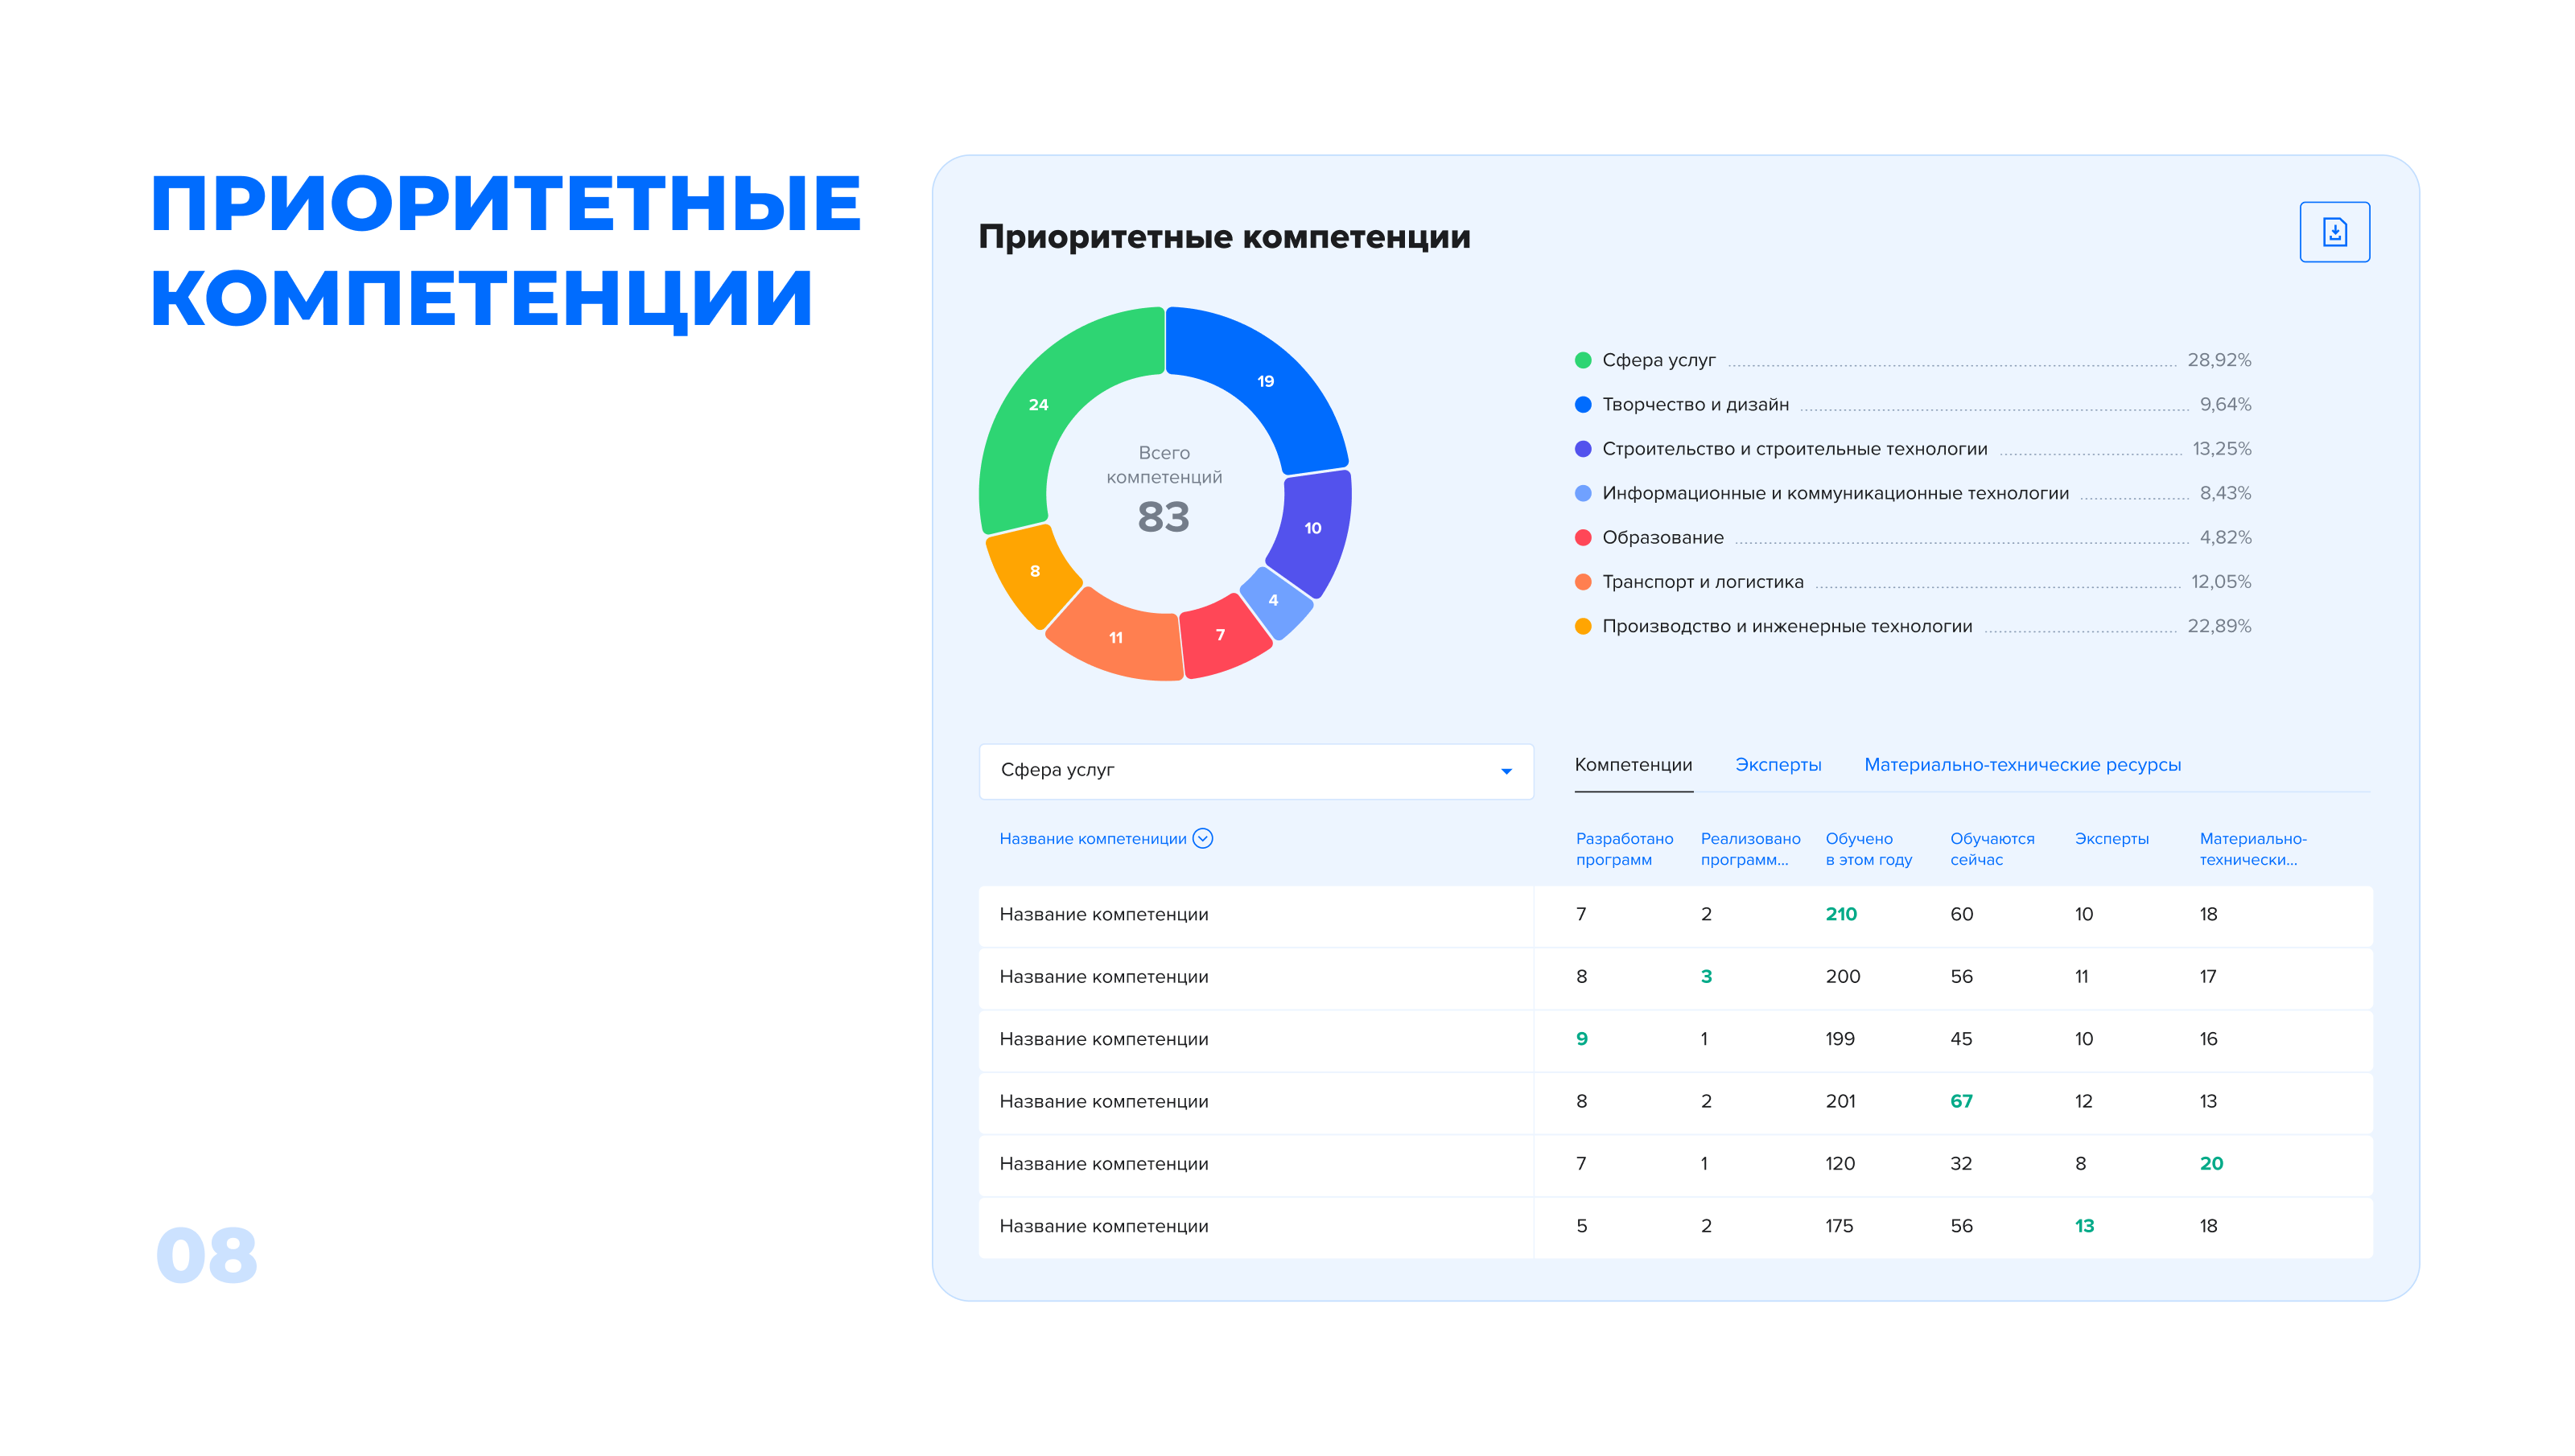Click the export report icon
2575x1456 pixels.
pos(2334,231)
